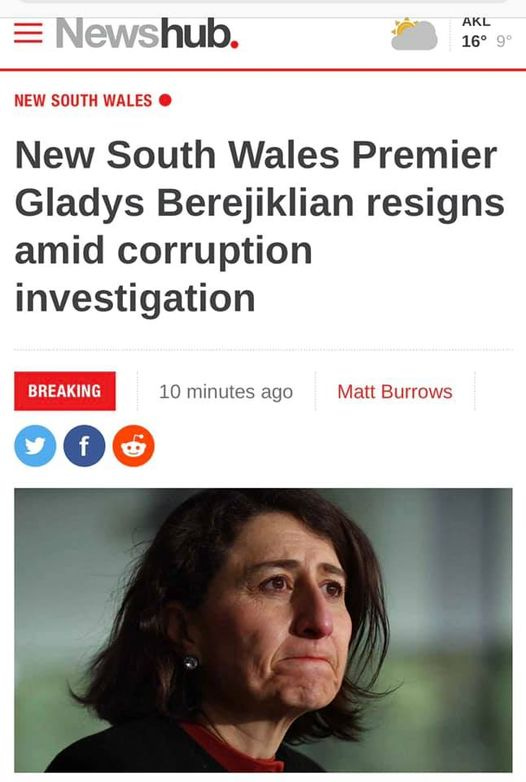Click the Newshub logo to go home
Viewport: 526px width, 782px height.
pyautogui.click(x=147, y=34)
